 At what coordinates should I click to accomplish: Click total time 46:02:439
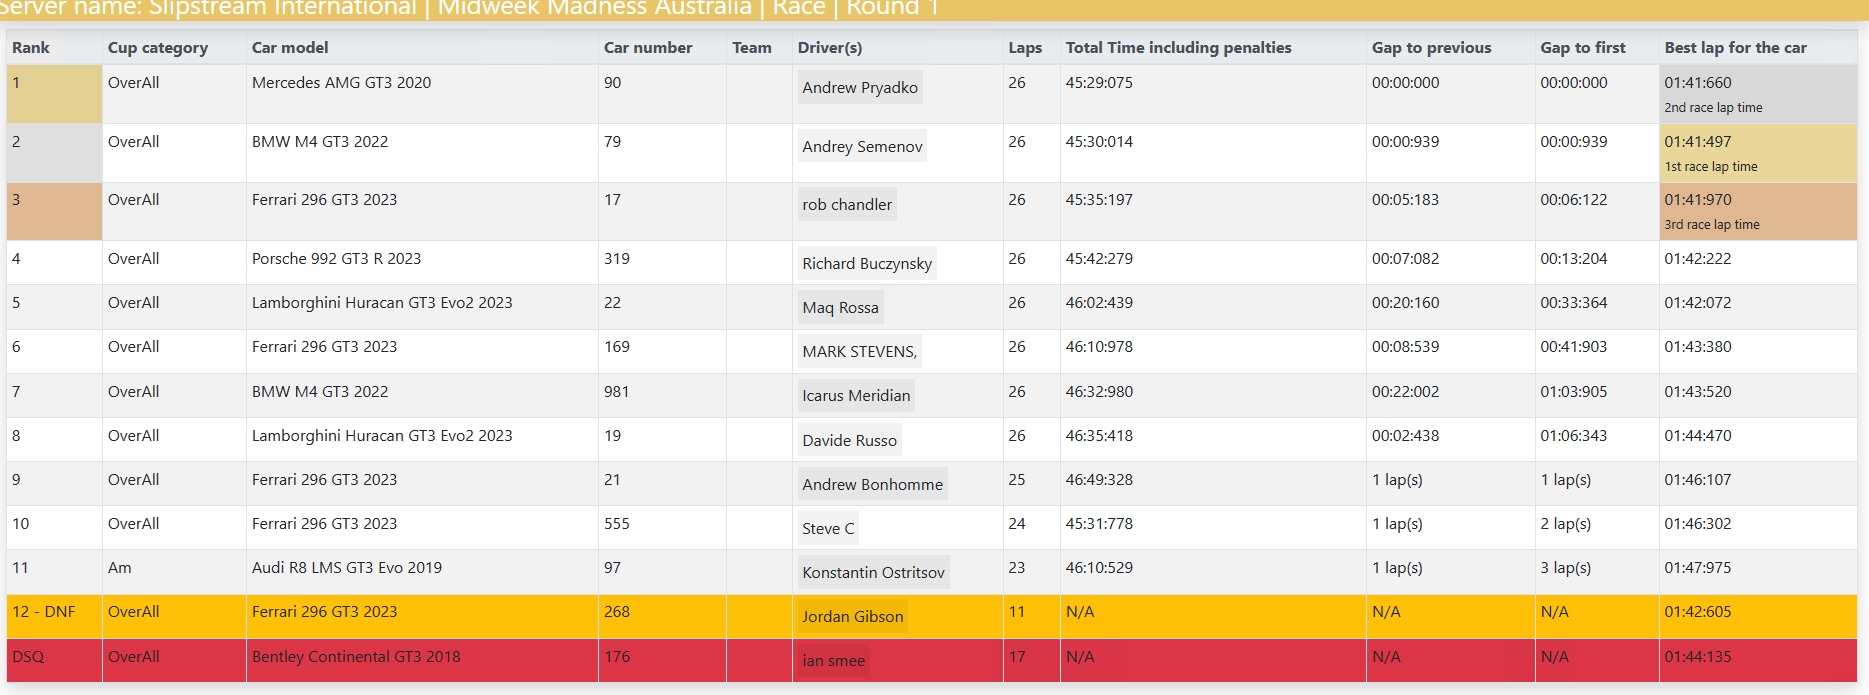pyautogui.click(x=1099, y=303)
